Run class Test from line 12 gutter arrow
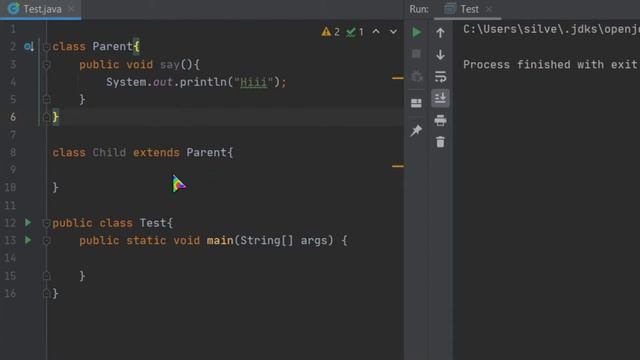 pyautogui.click(x=28, y=222)
